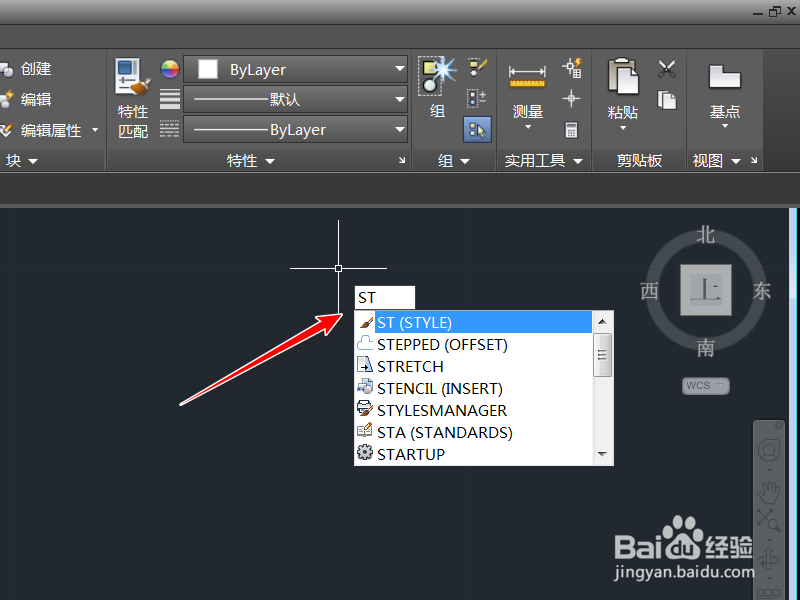Click the ViewCube top face 上
800x600 pixels.
[706, 290]
